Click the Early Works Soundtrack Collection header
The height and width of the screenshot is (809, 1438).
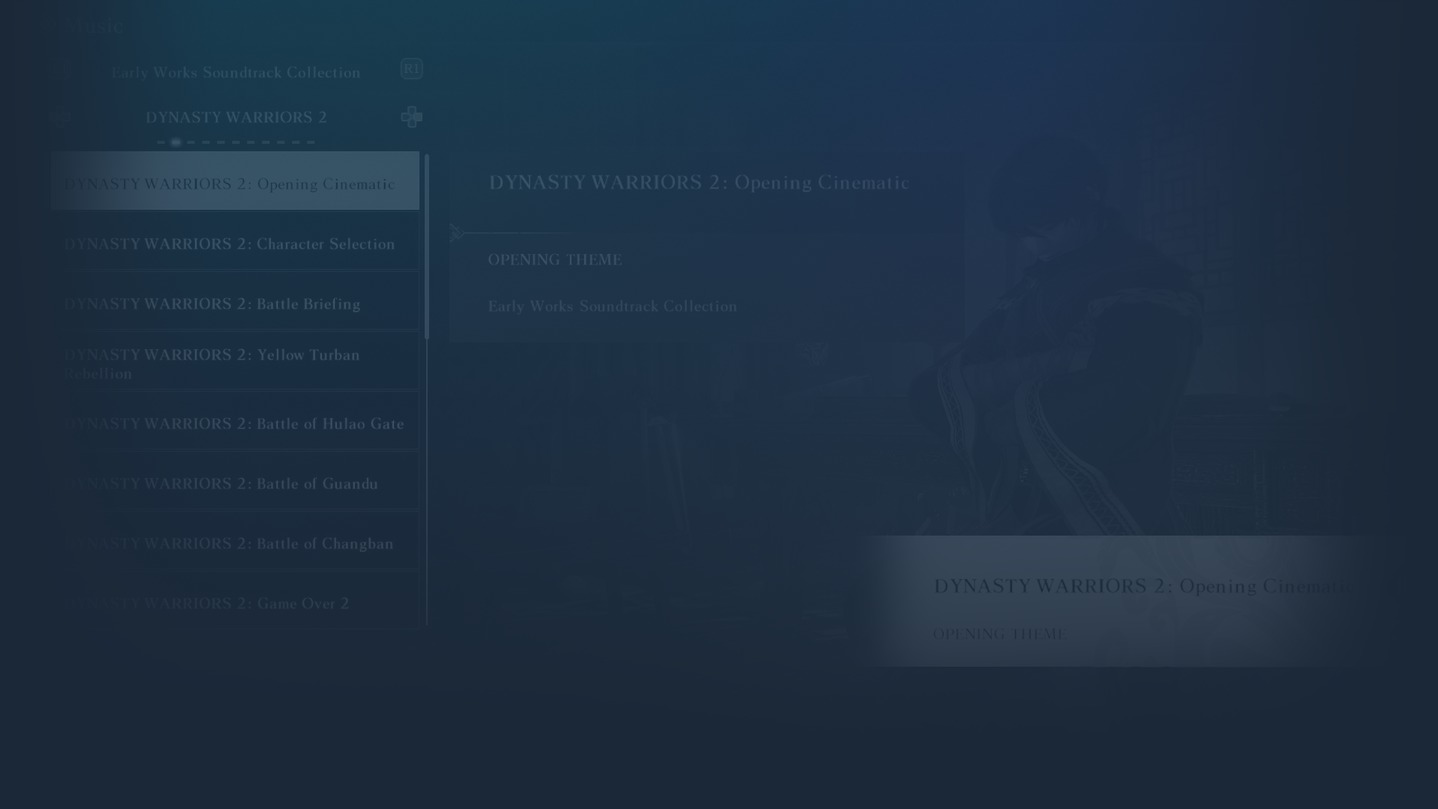(236, 72)
